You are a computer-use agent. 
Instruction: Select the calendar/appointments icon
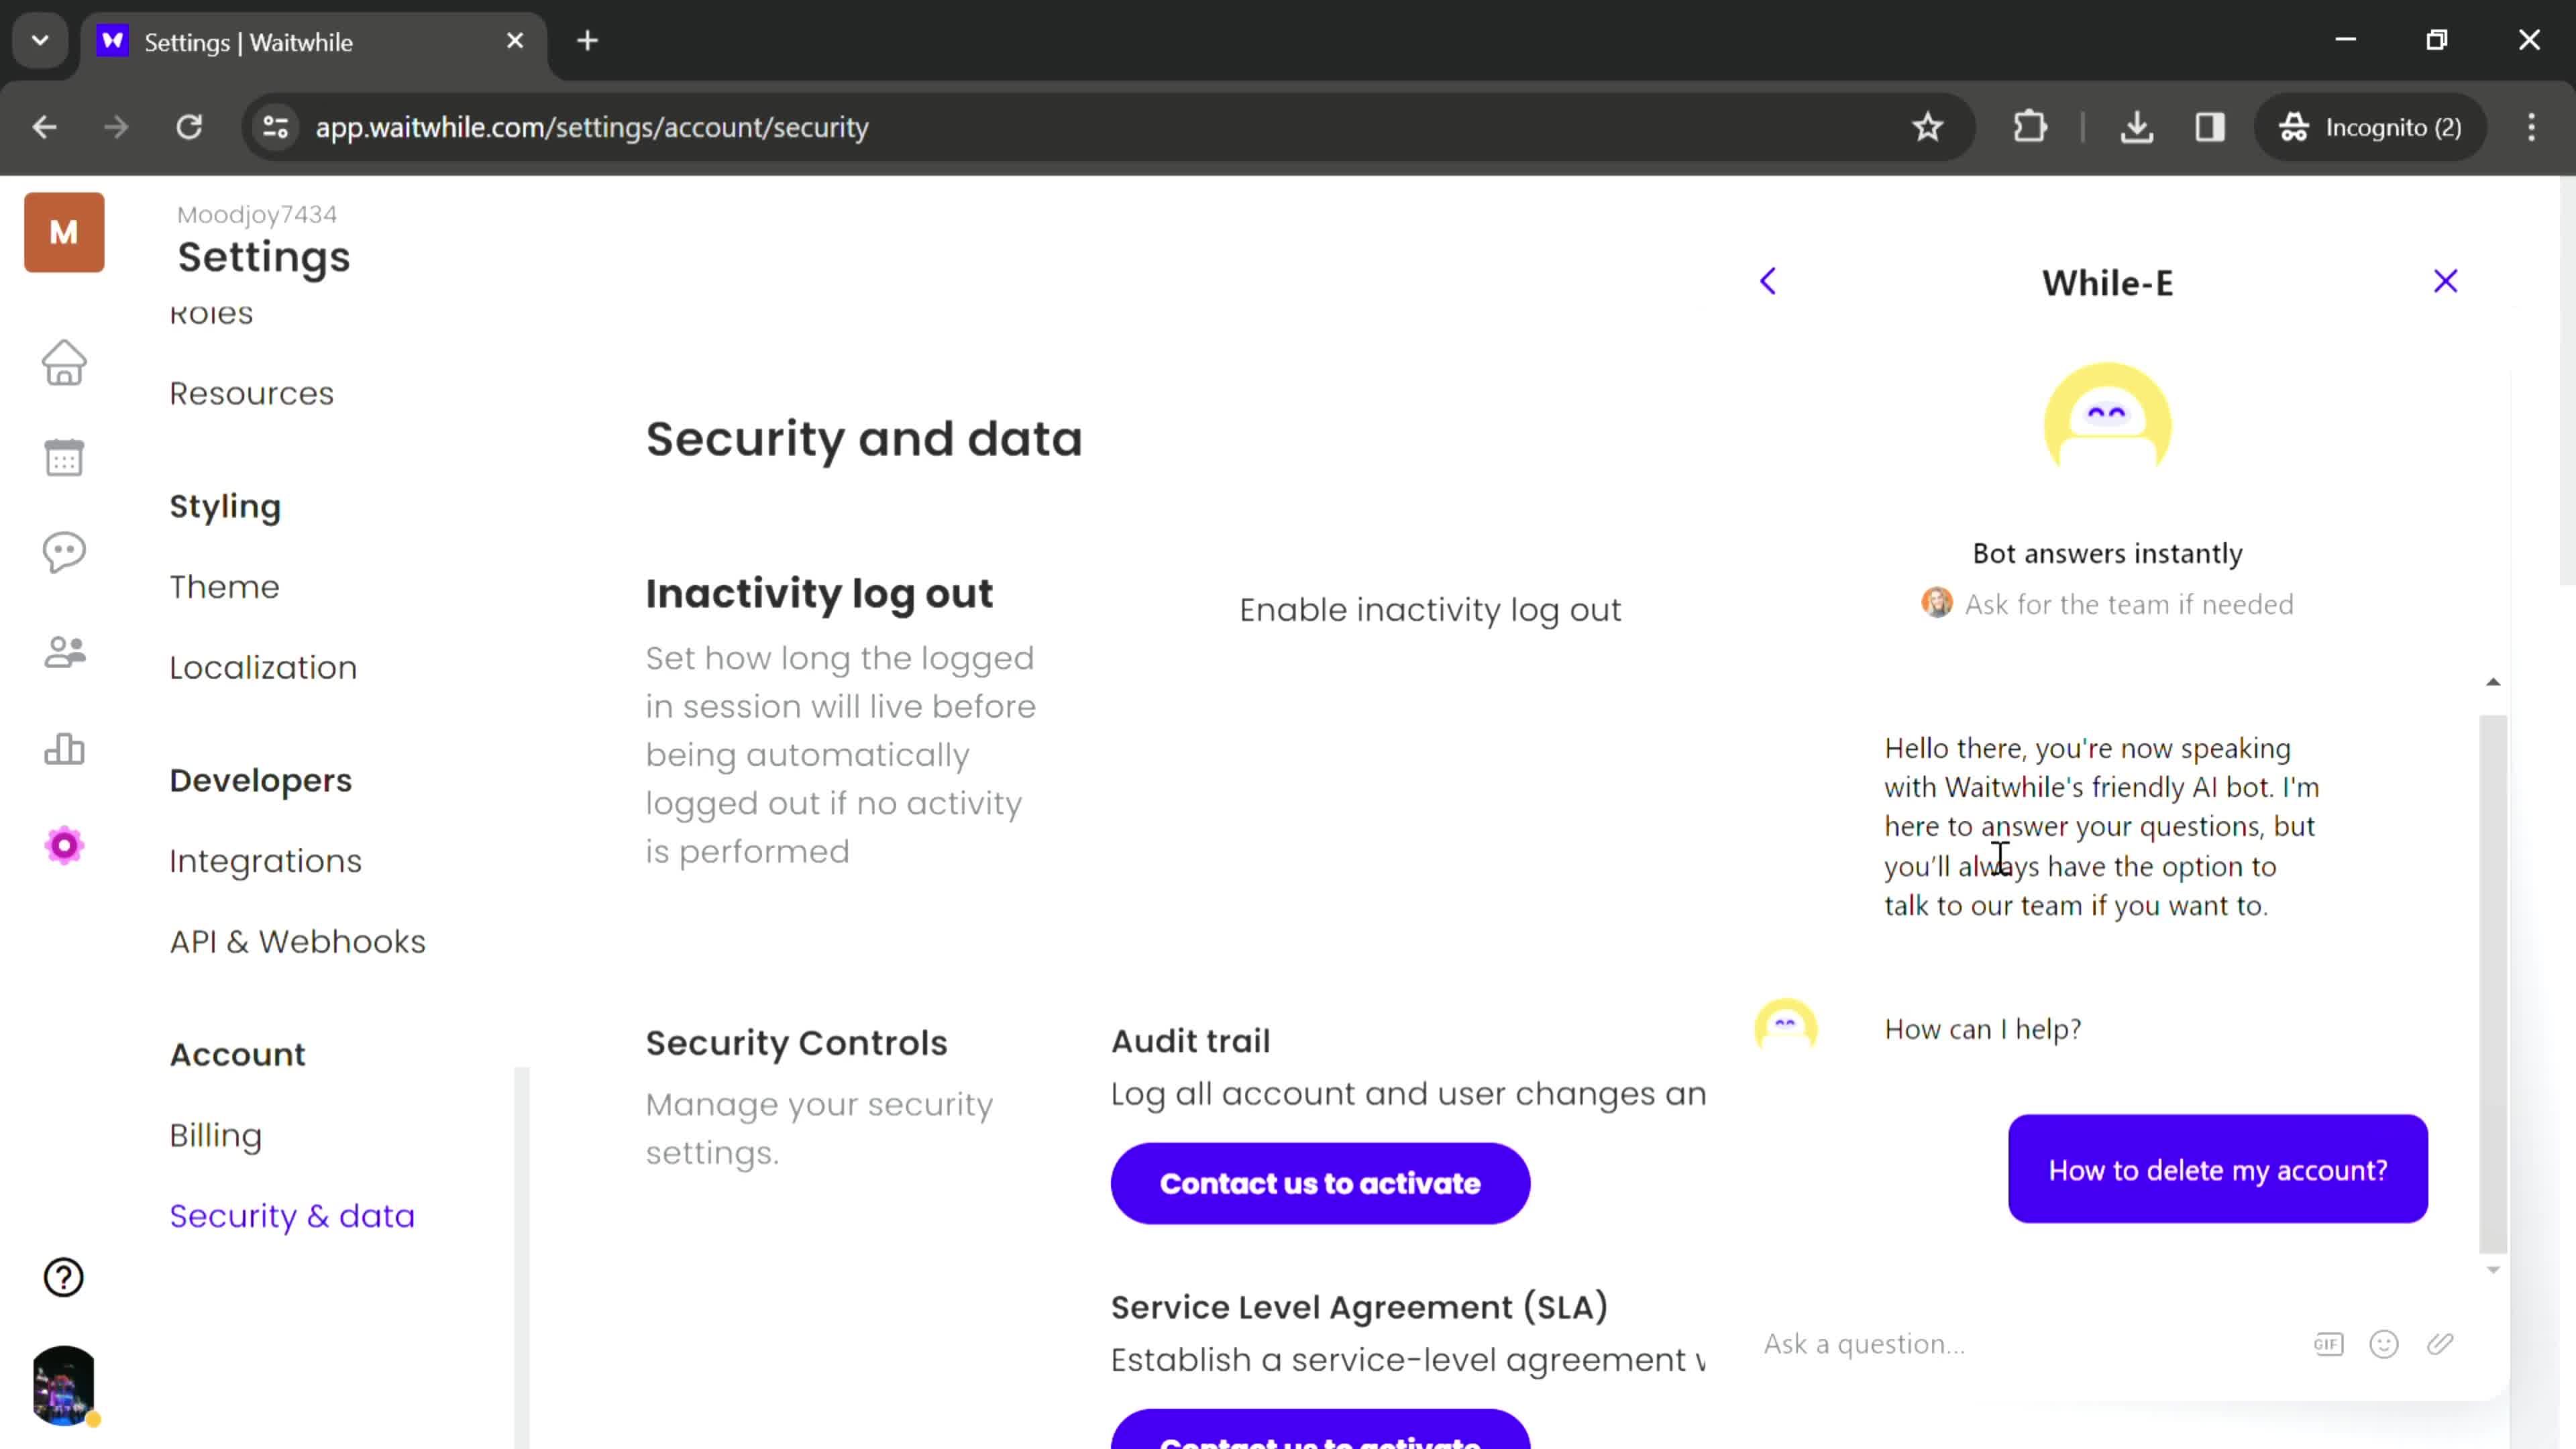pos(64,458)
